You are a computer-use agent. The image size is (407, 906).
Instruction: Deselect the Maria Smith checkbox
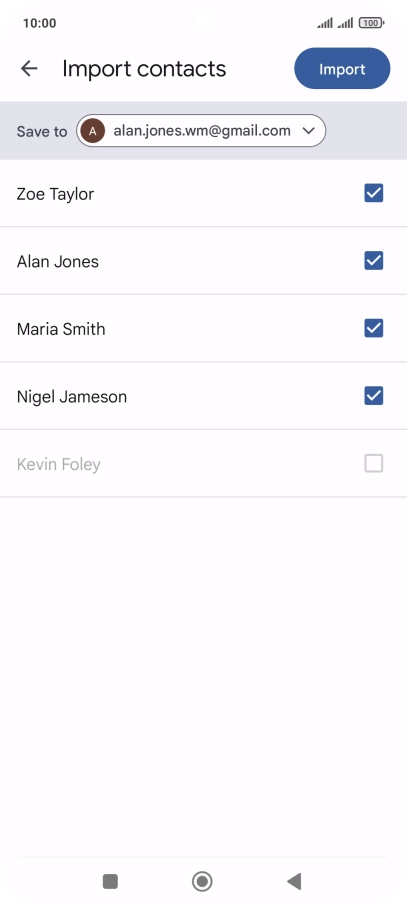373,328
